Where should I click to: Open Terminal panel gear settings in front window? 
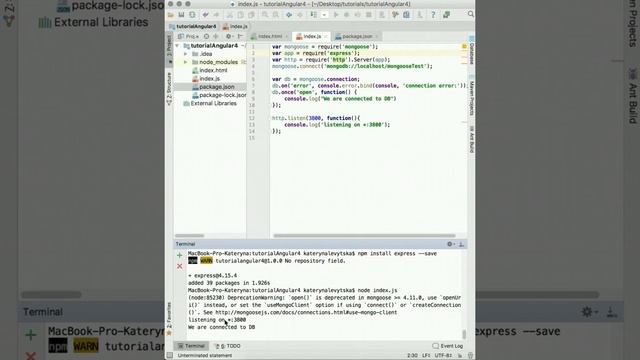(x=451, y=244)
